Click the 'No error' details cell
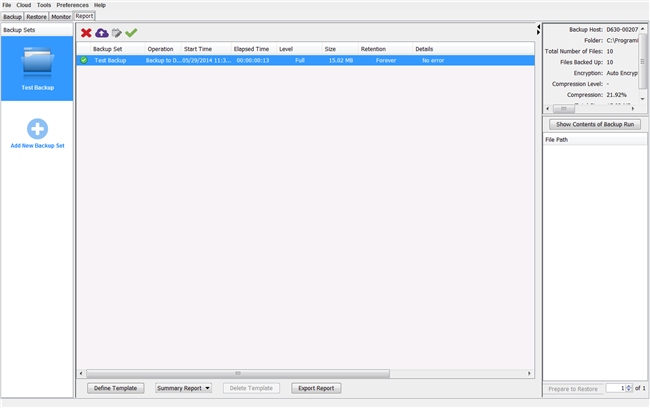Image resolution: width=650 pixels, height=408 pixels. pyautogui.click(x=433, y=60)
